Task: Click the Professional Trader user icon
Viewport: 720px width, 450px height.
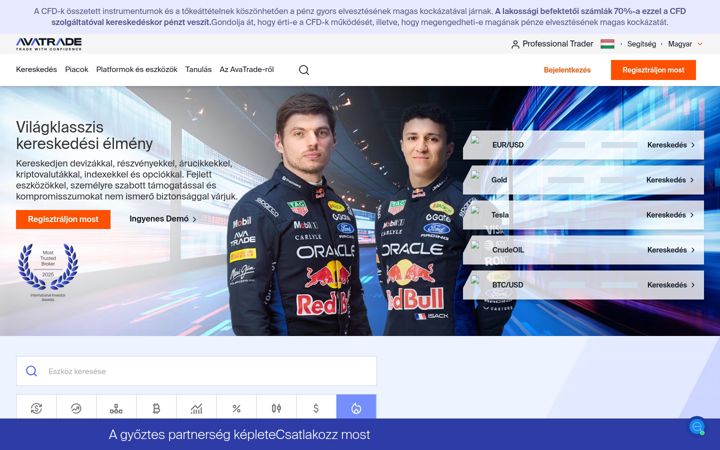Action: click(515, 44)
